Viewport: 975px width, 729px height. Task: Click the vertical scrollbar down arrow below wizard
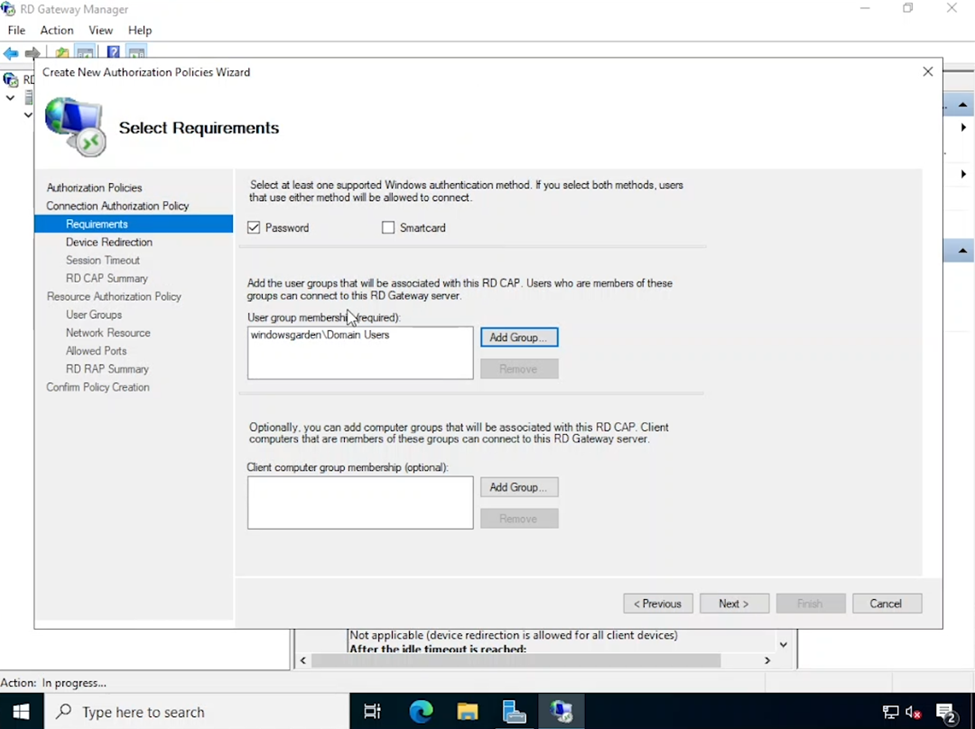pos(783,645)
